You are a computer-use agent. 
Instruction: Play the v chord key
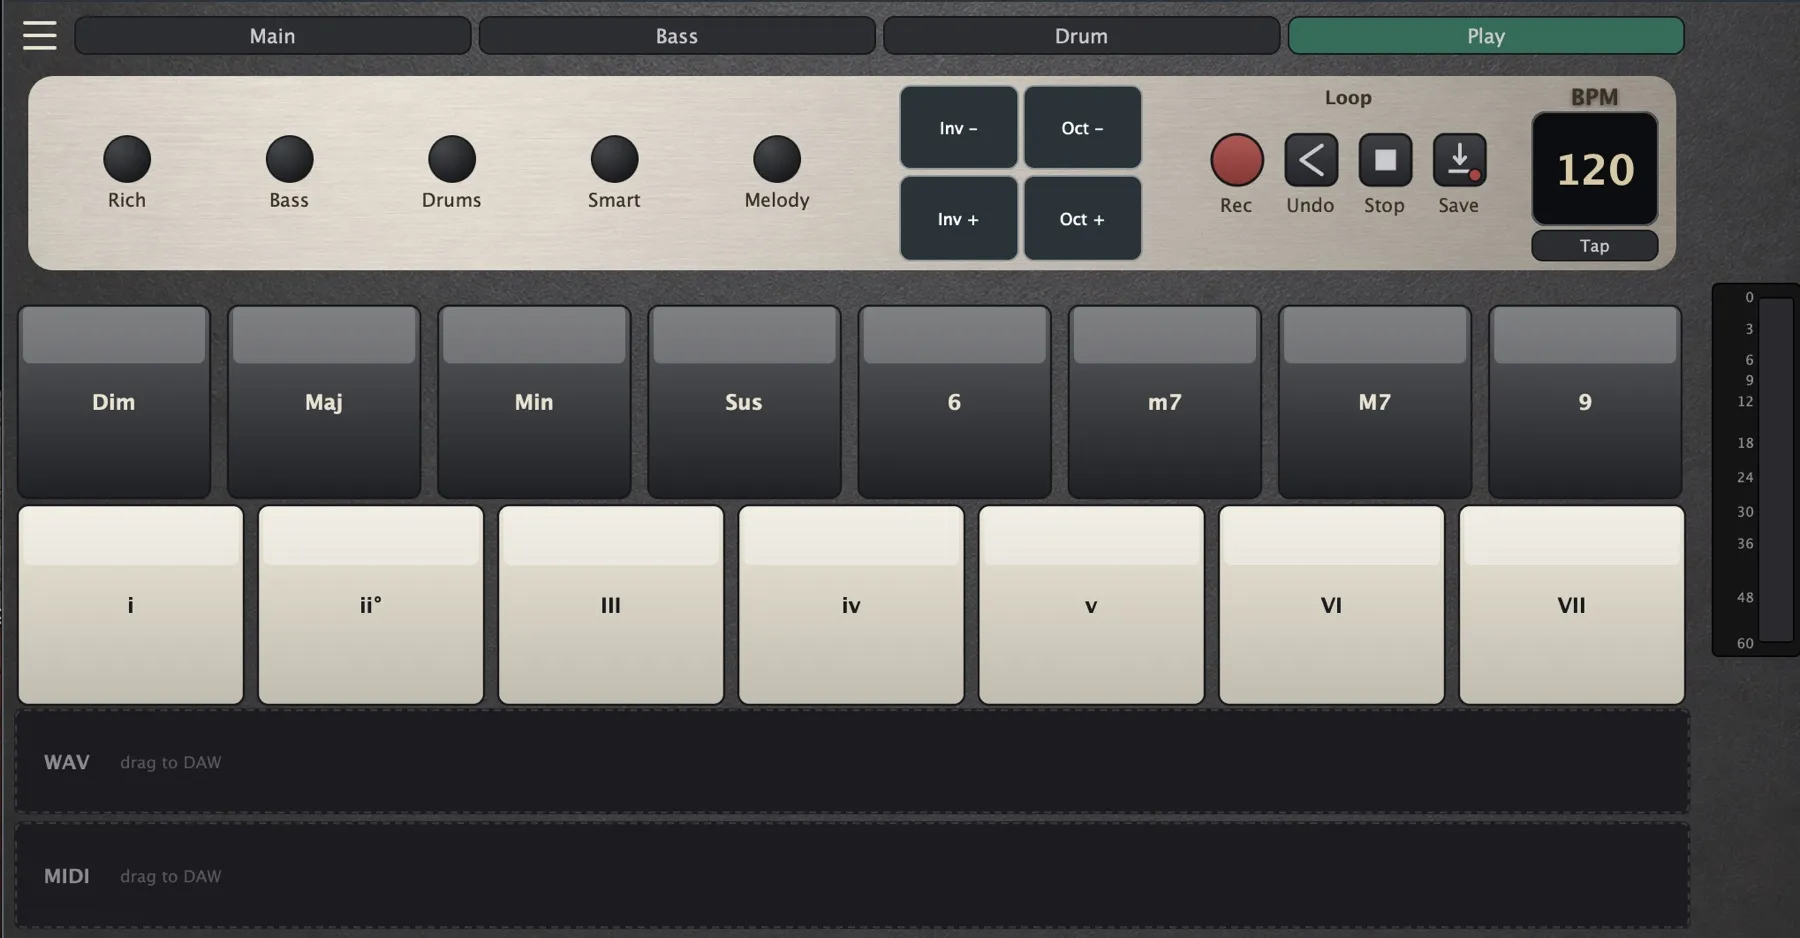pos(1091,605)
